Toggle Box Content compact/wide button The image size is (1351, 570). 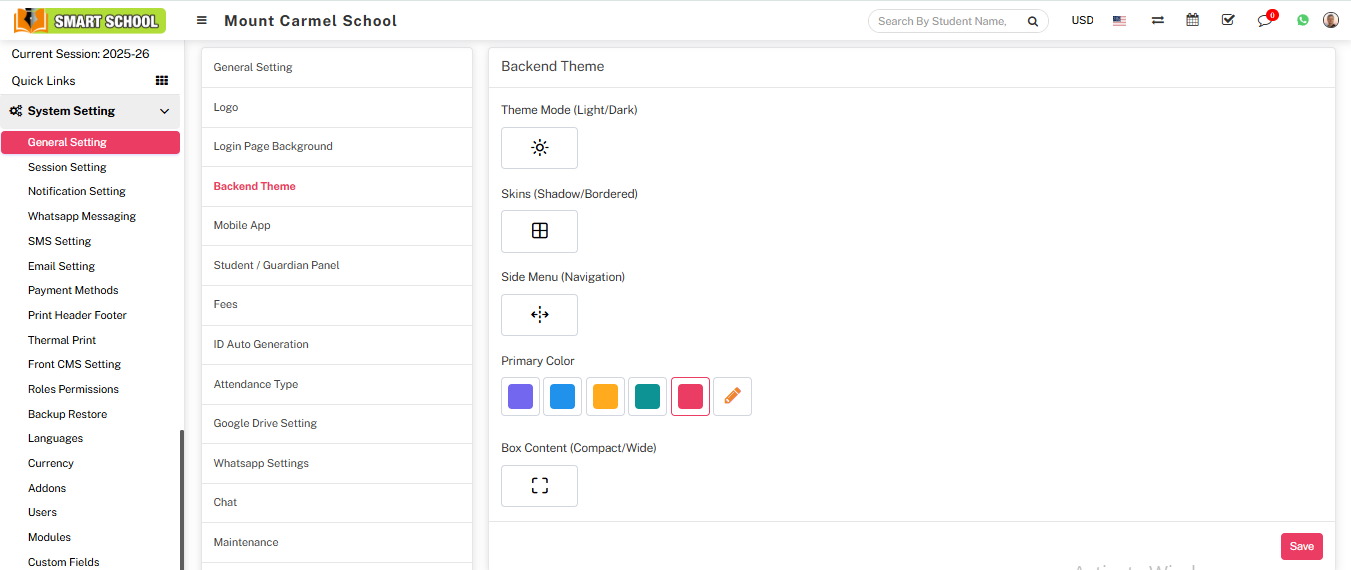coord(539,486)
